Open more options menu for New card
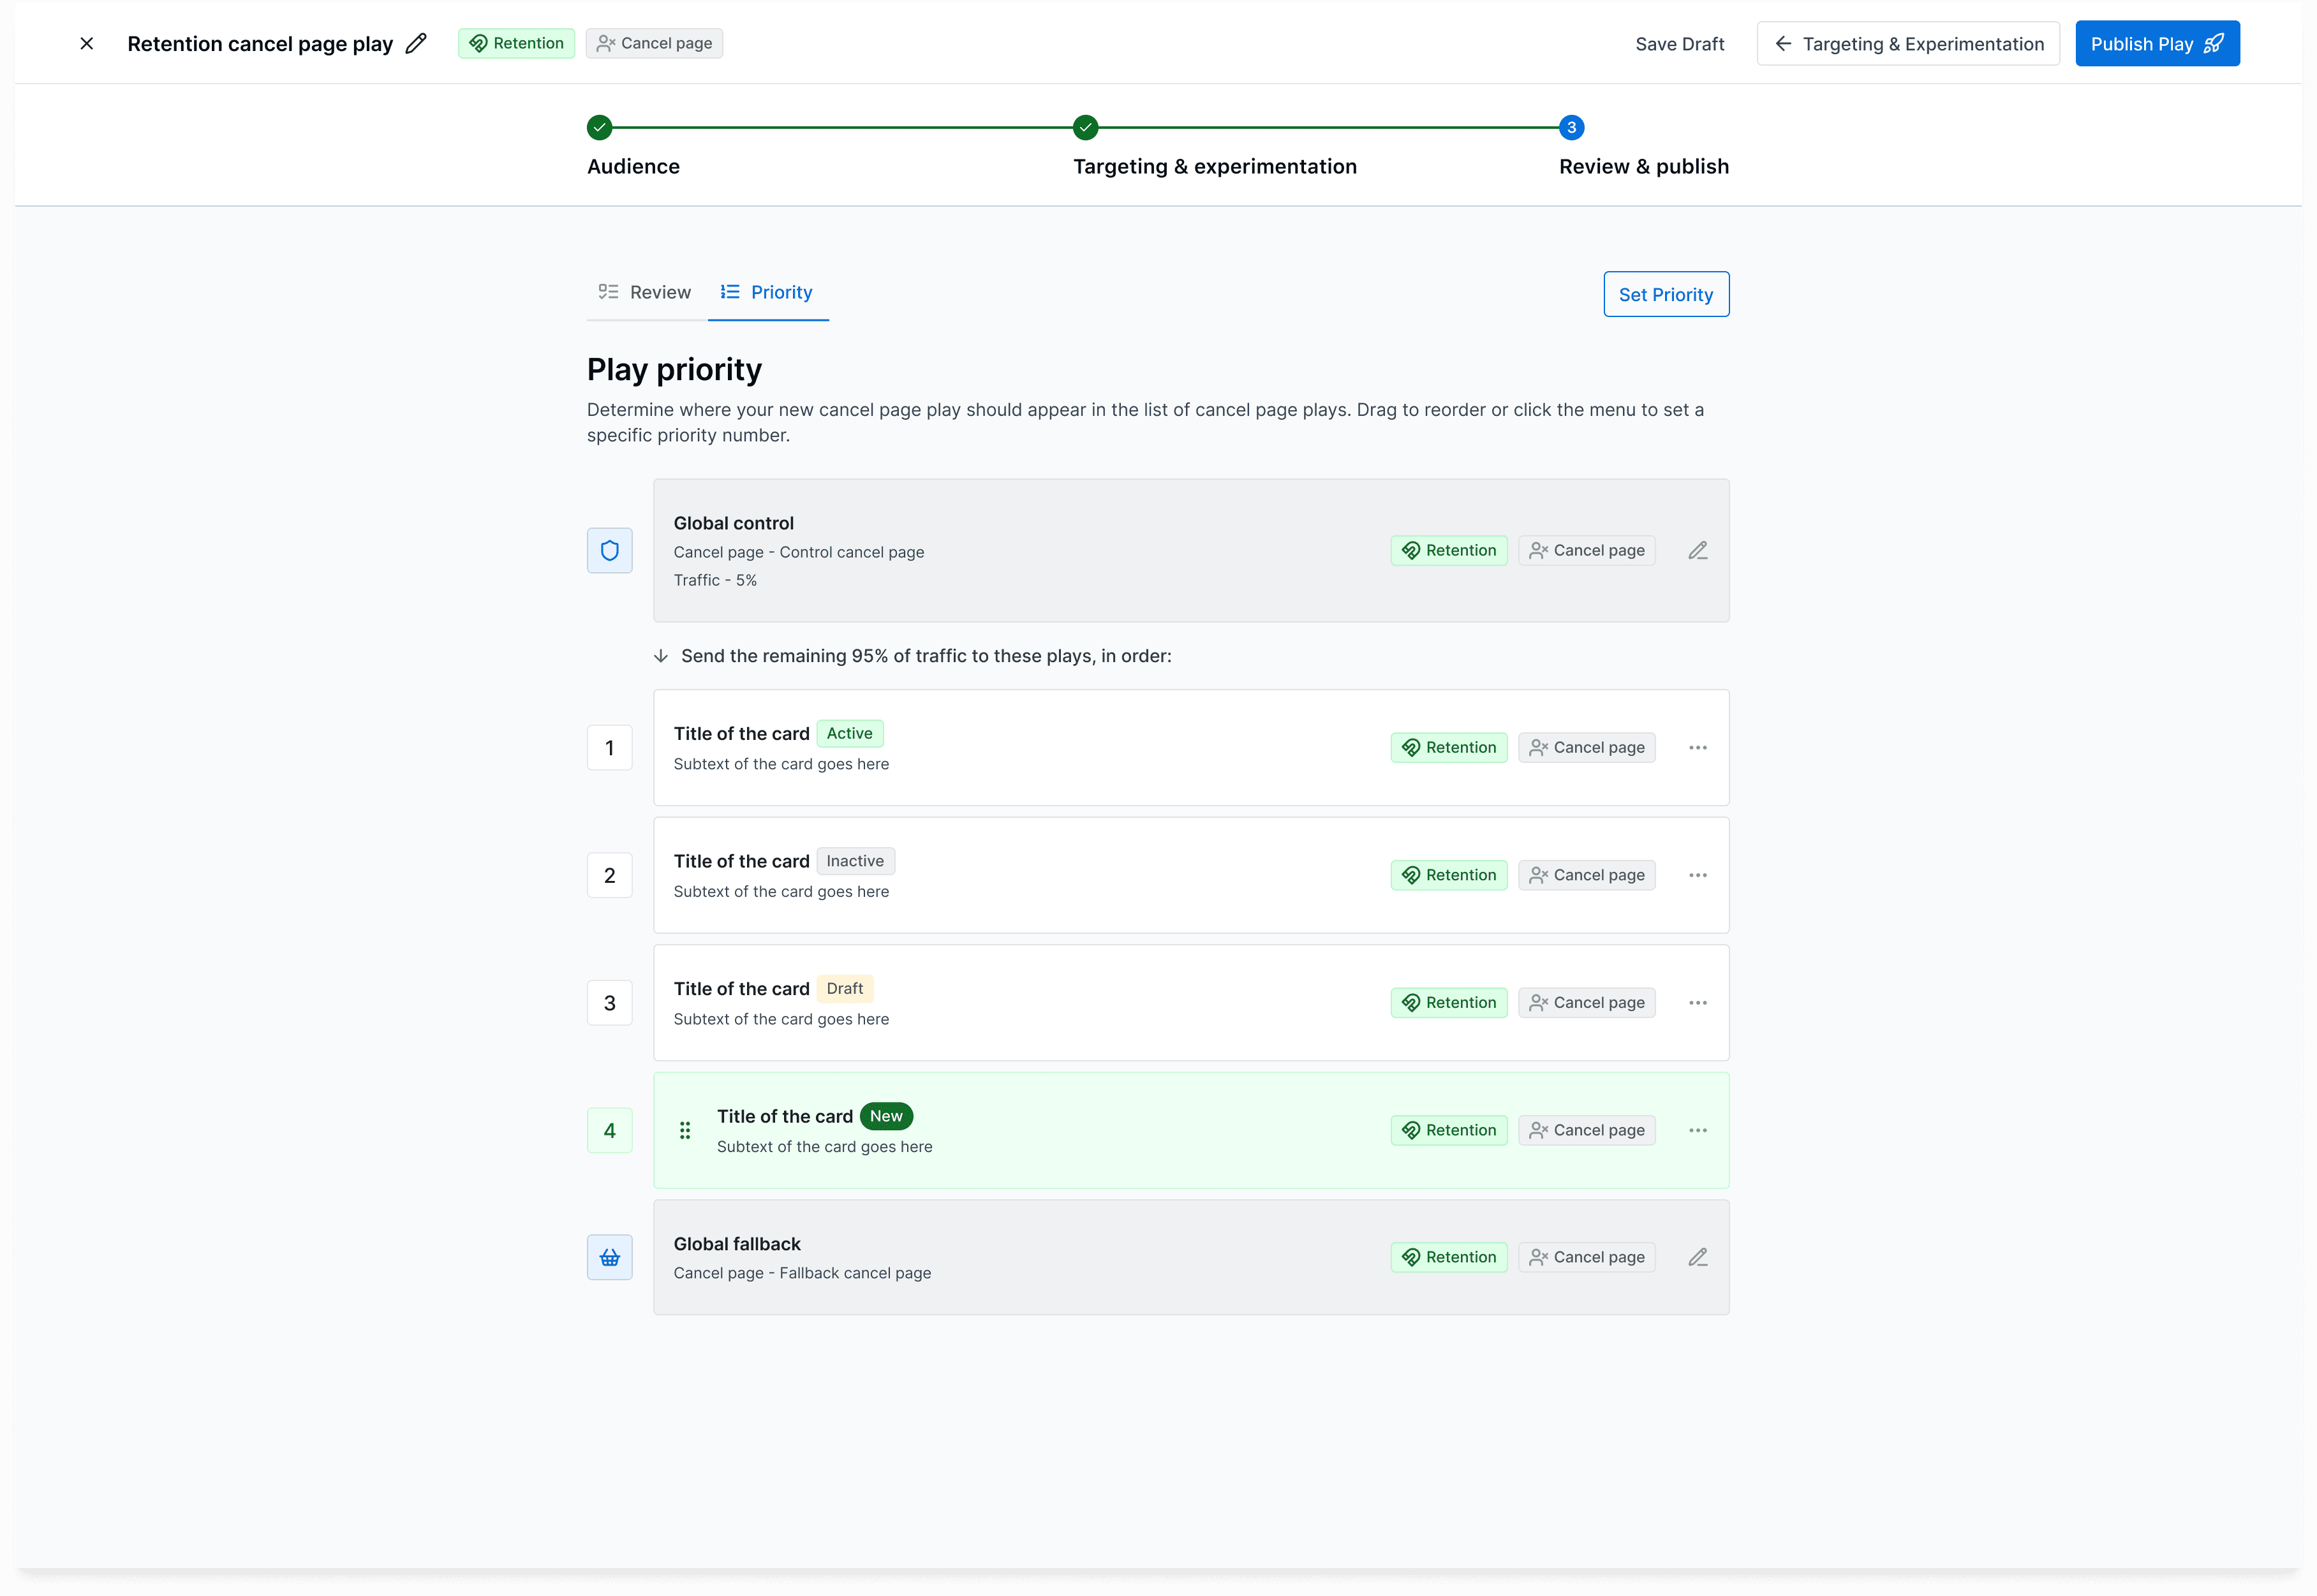The height and width of the screenshot is (1596, 2317). [1697, 1131]
